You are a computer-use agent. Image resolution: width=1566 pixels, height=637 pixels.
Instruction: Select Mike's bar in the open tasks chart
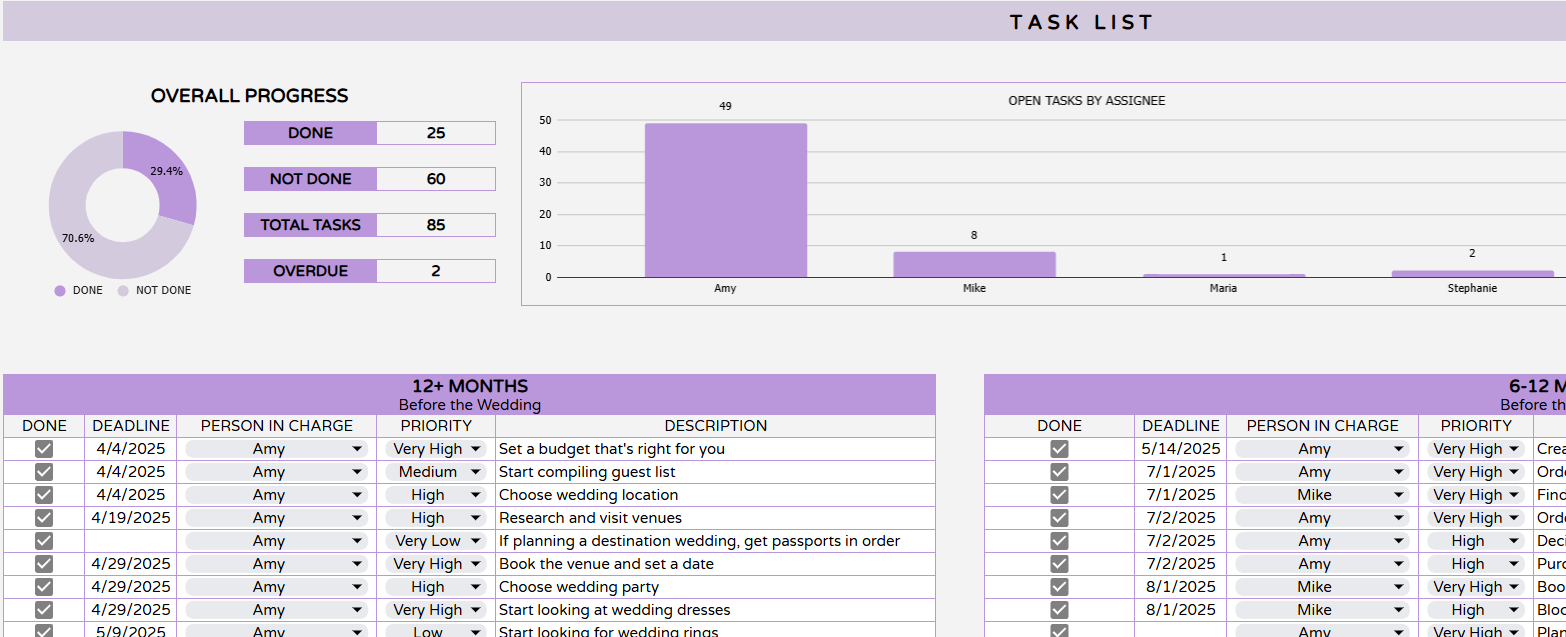pyautogui.click(x=974, y=264)
